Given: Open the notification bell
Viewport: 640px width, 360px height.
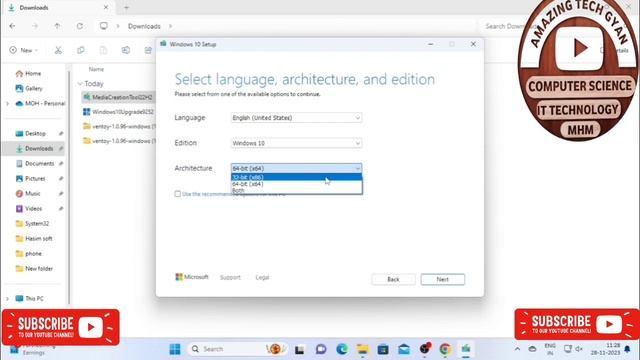Looking at the screenshot, I should (627, 349).
